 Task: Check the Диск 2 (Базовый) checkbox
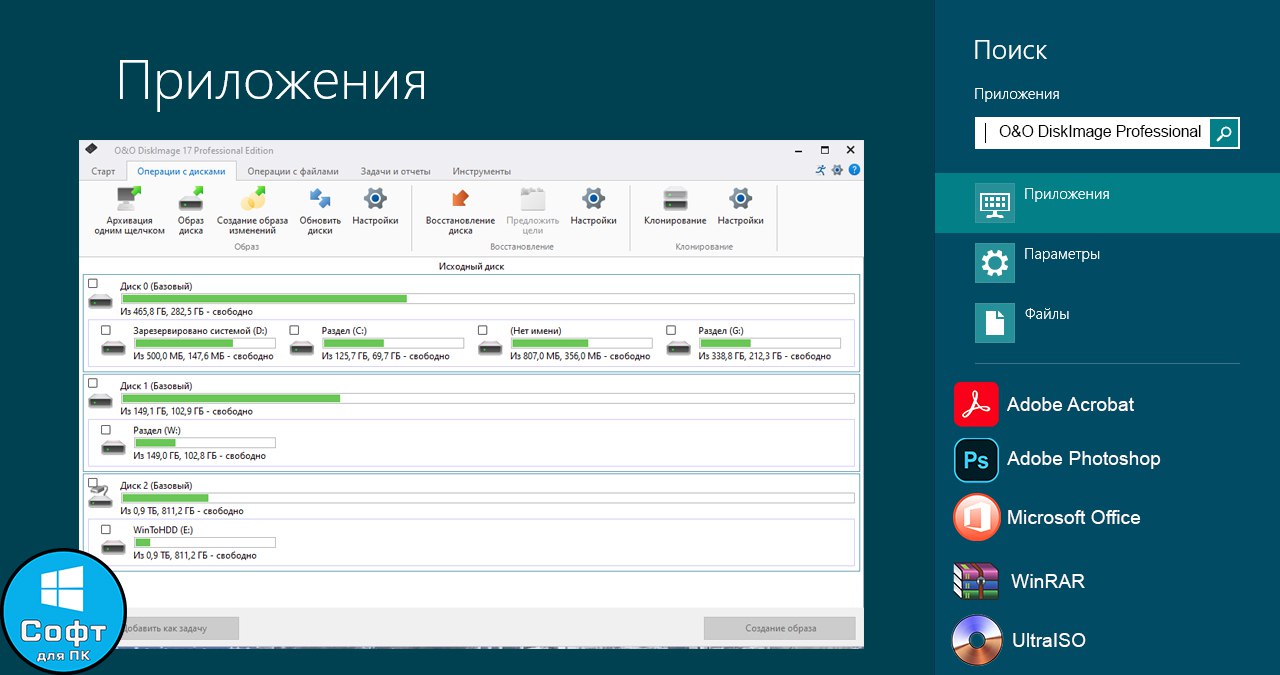click(93, 483)
